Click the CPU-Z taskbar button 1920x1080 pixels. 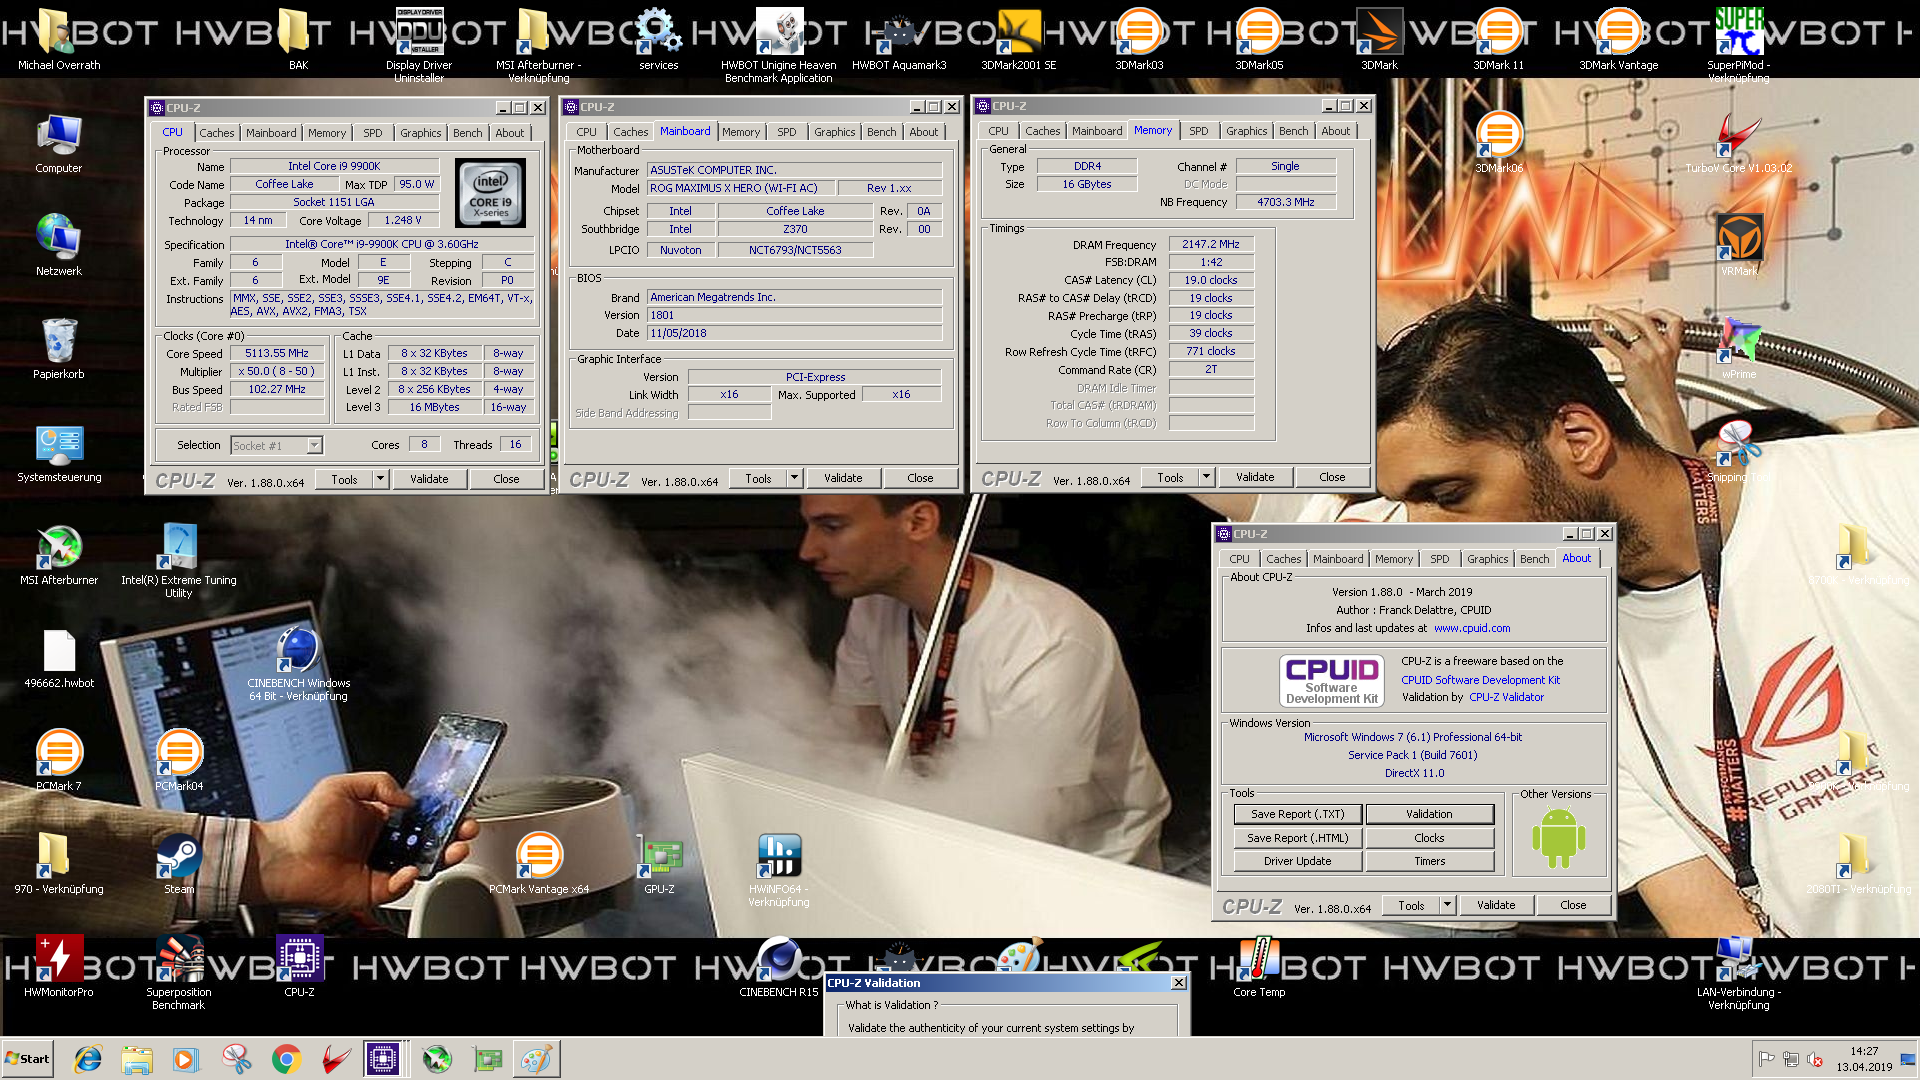click(383, 1059)
